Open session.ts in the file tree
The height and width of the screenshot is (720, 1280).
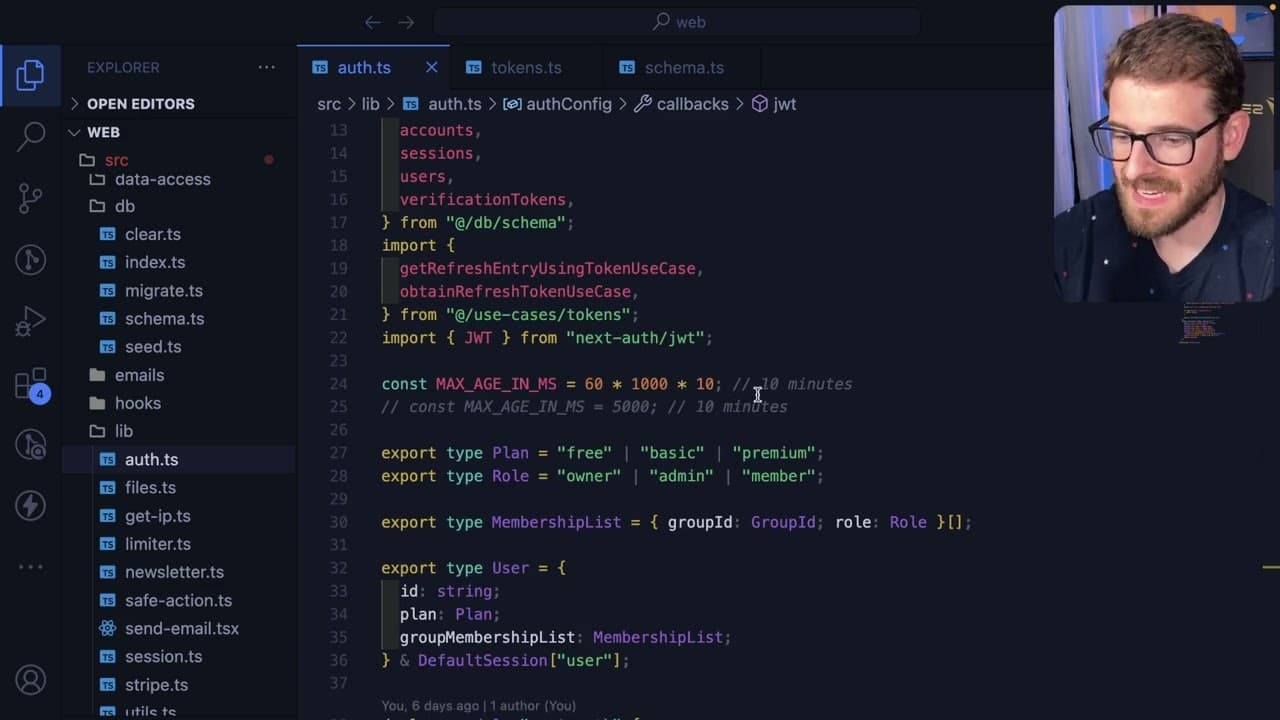[x=163, y=657]
